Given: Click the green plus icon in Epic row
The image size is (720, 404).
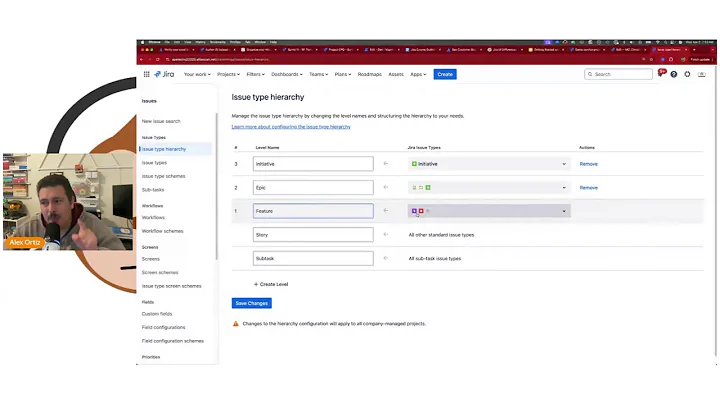Looking at the screenshot, I should [428, 187].
